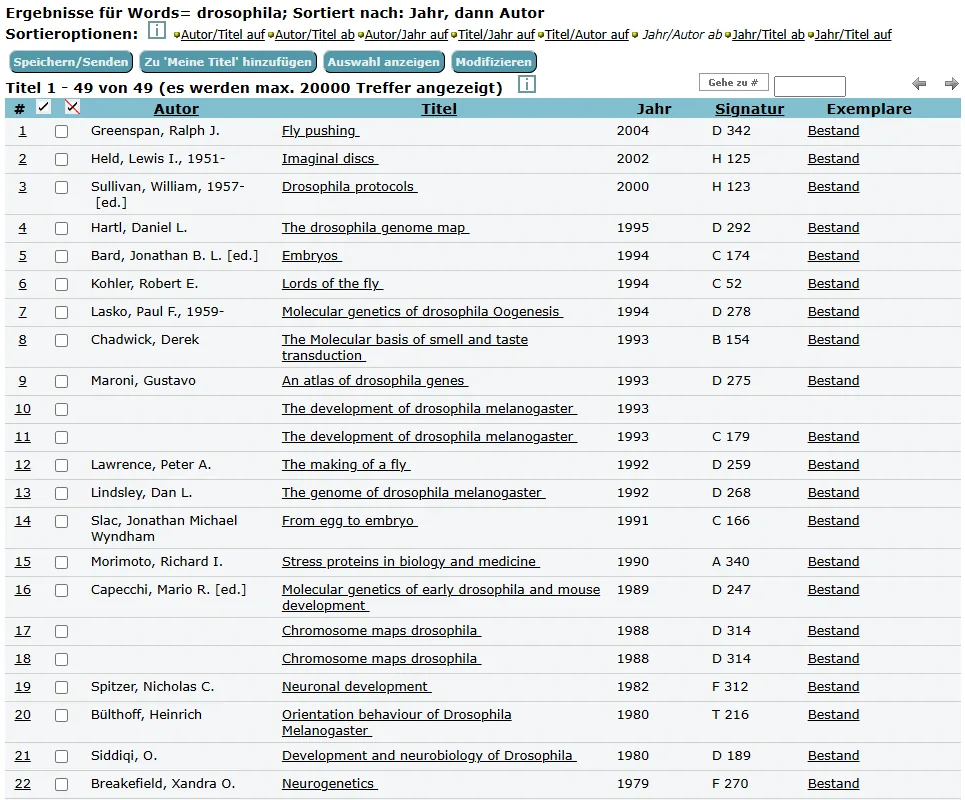This screenshot has height=800, width=965.
Task: Click the Speichern/Senden button
Action: click(71, 62)
